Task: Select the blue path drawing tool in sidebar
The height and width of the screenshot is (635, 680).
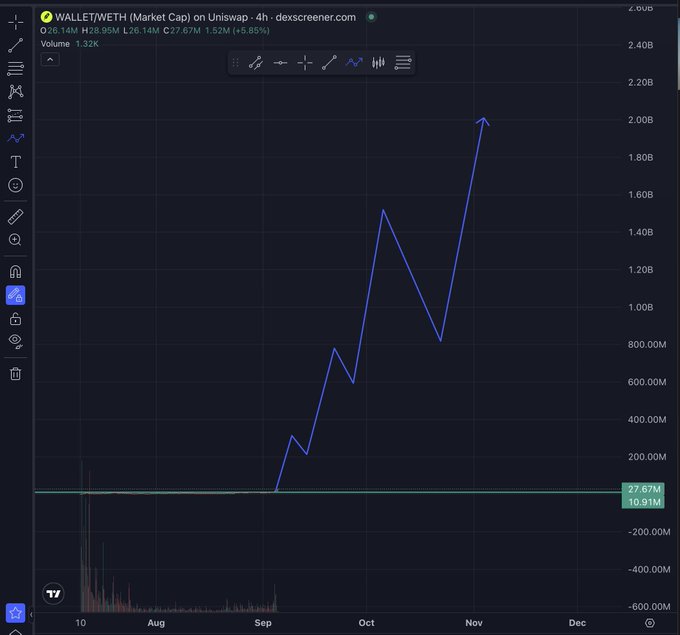Action: (x=16, y=138)
